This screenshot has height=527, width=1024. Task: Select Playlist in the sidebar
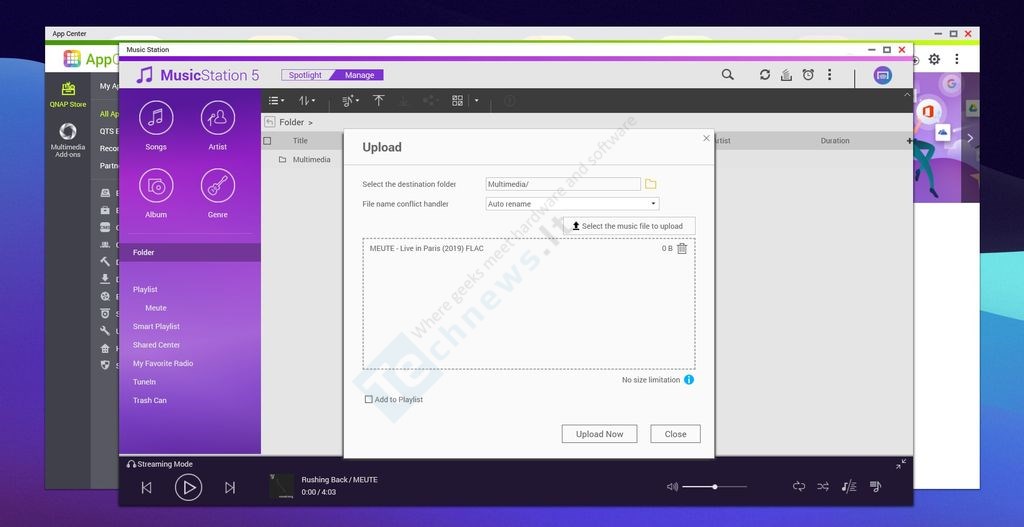pyautogui.click(x=145, y=289)
